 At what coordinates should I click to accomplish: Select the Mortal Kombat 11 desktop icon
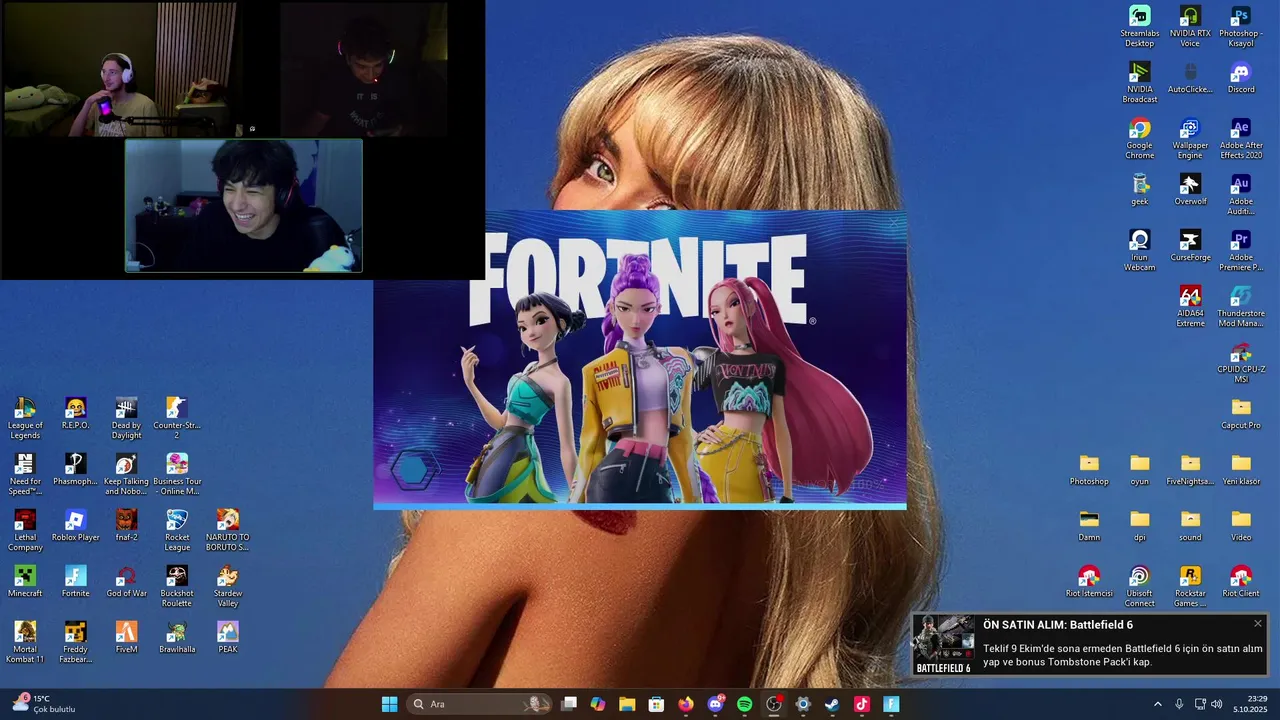25,642
